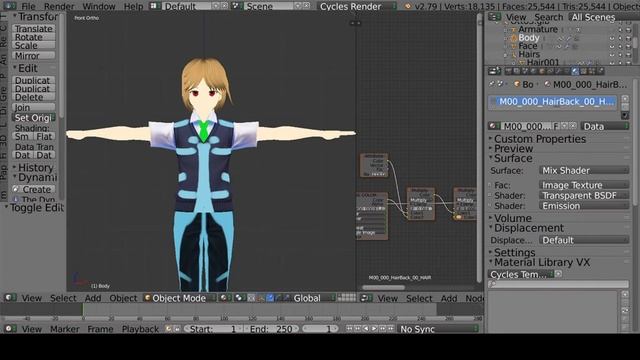Screen dimensions: 640x360
Task: Click the Delete button
Action: [34, 97]
